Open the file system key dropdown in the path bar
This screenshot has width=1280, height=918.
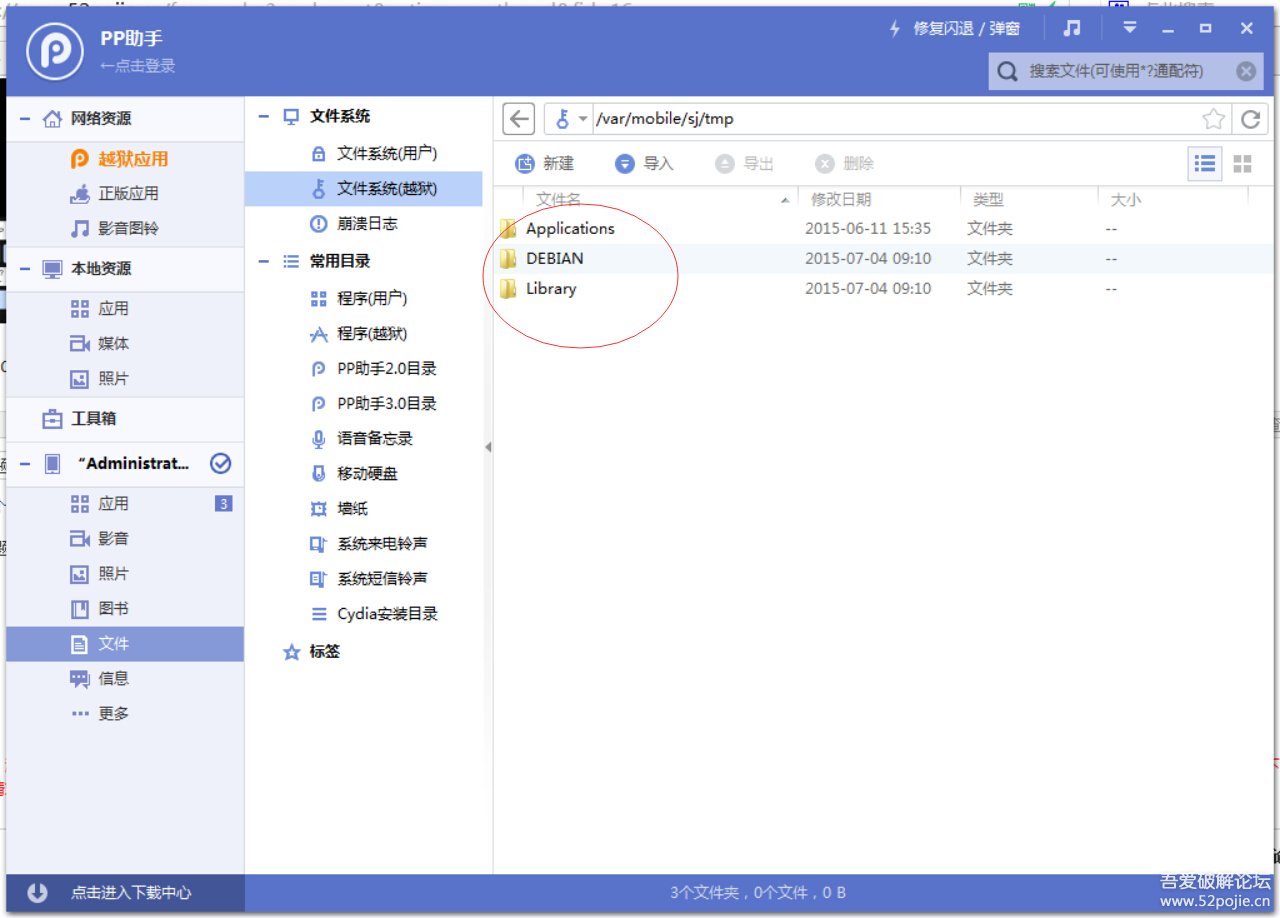(x=570, y=119)
